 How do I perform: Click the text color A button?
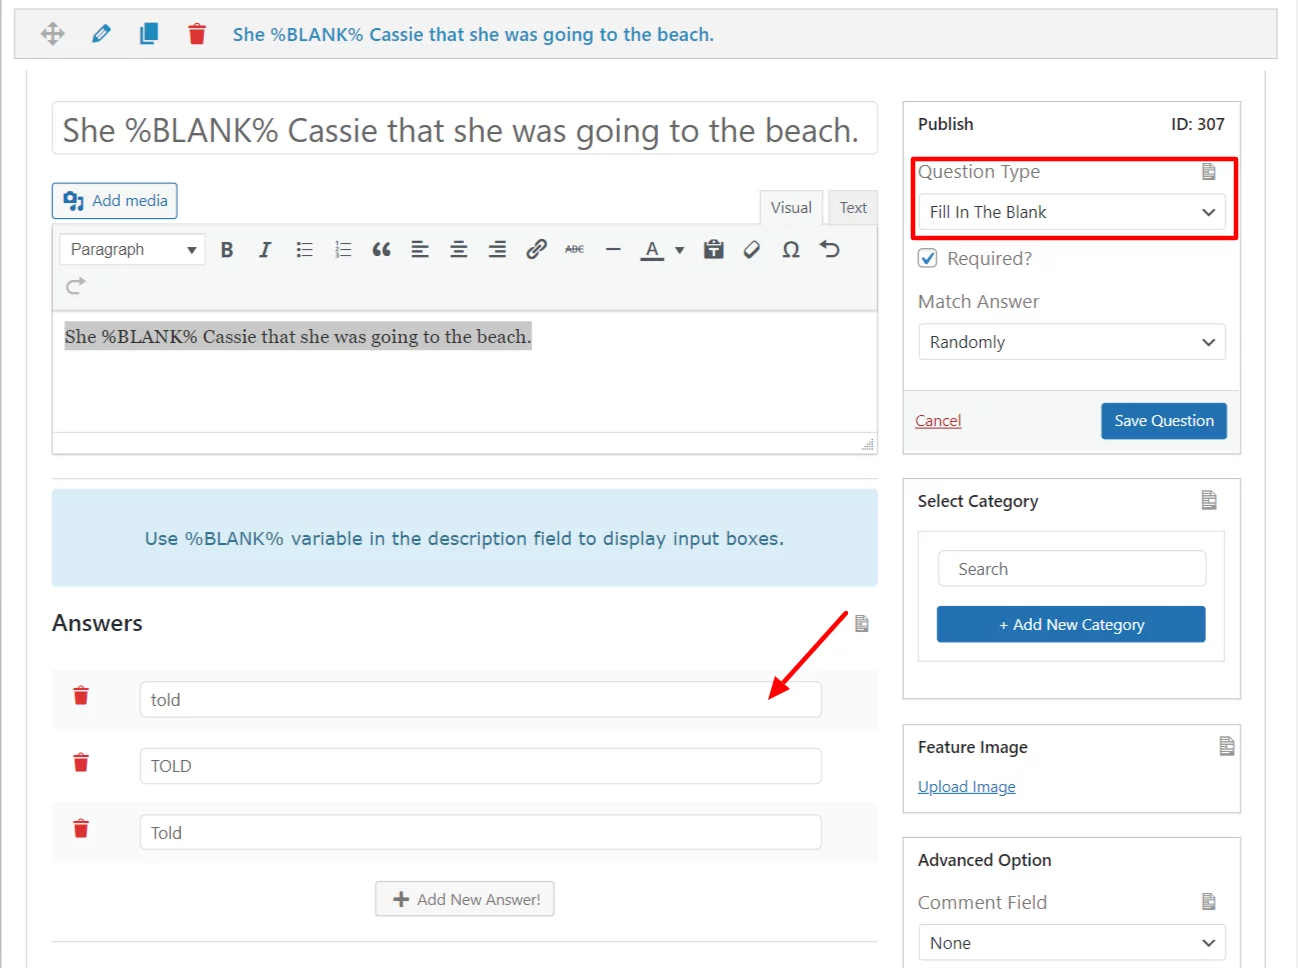point(652,250)
